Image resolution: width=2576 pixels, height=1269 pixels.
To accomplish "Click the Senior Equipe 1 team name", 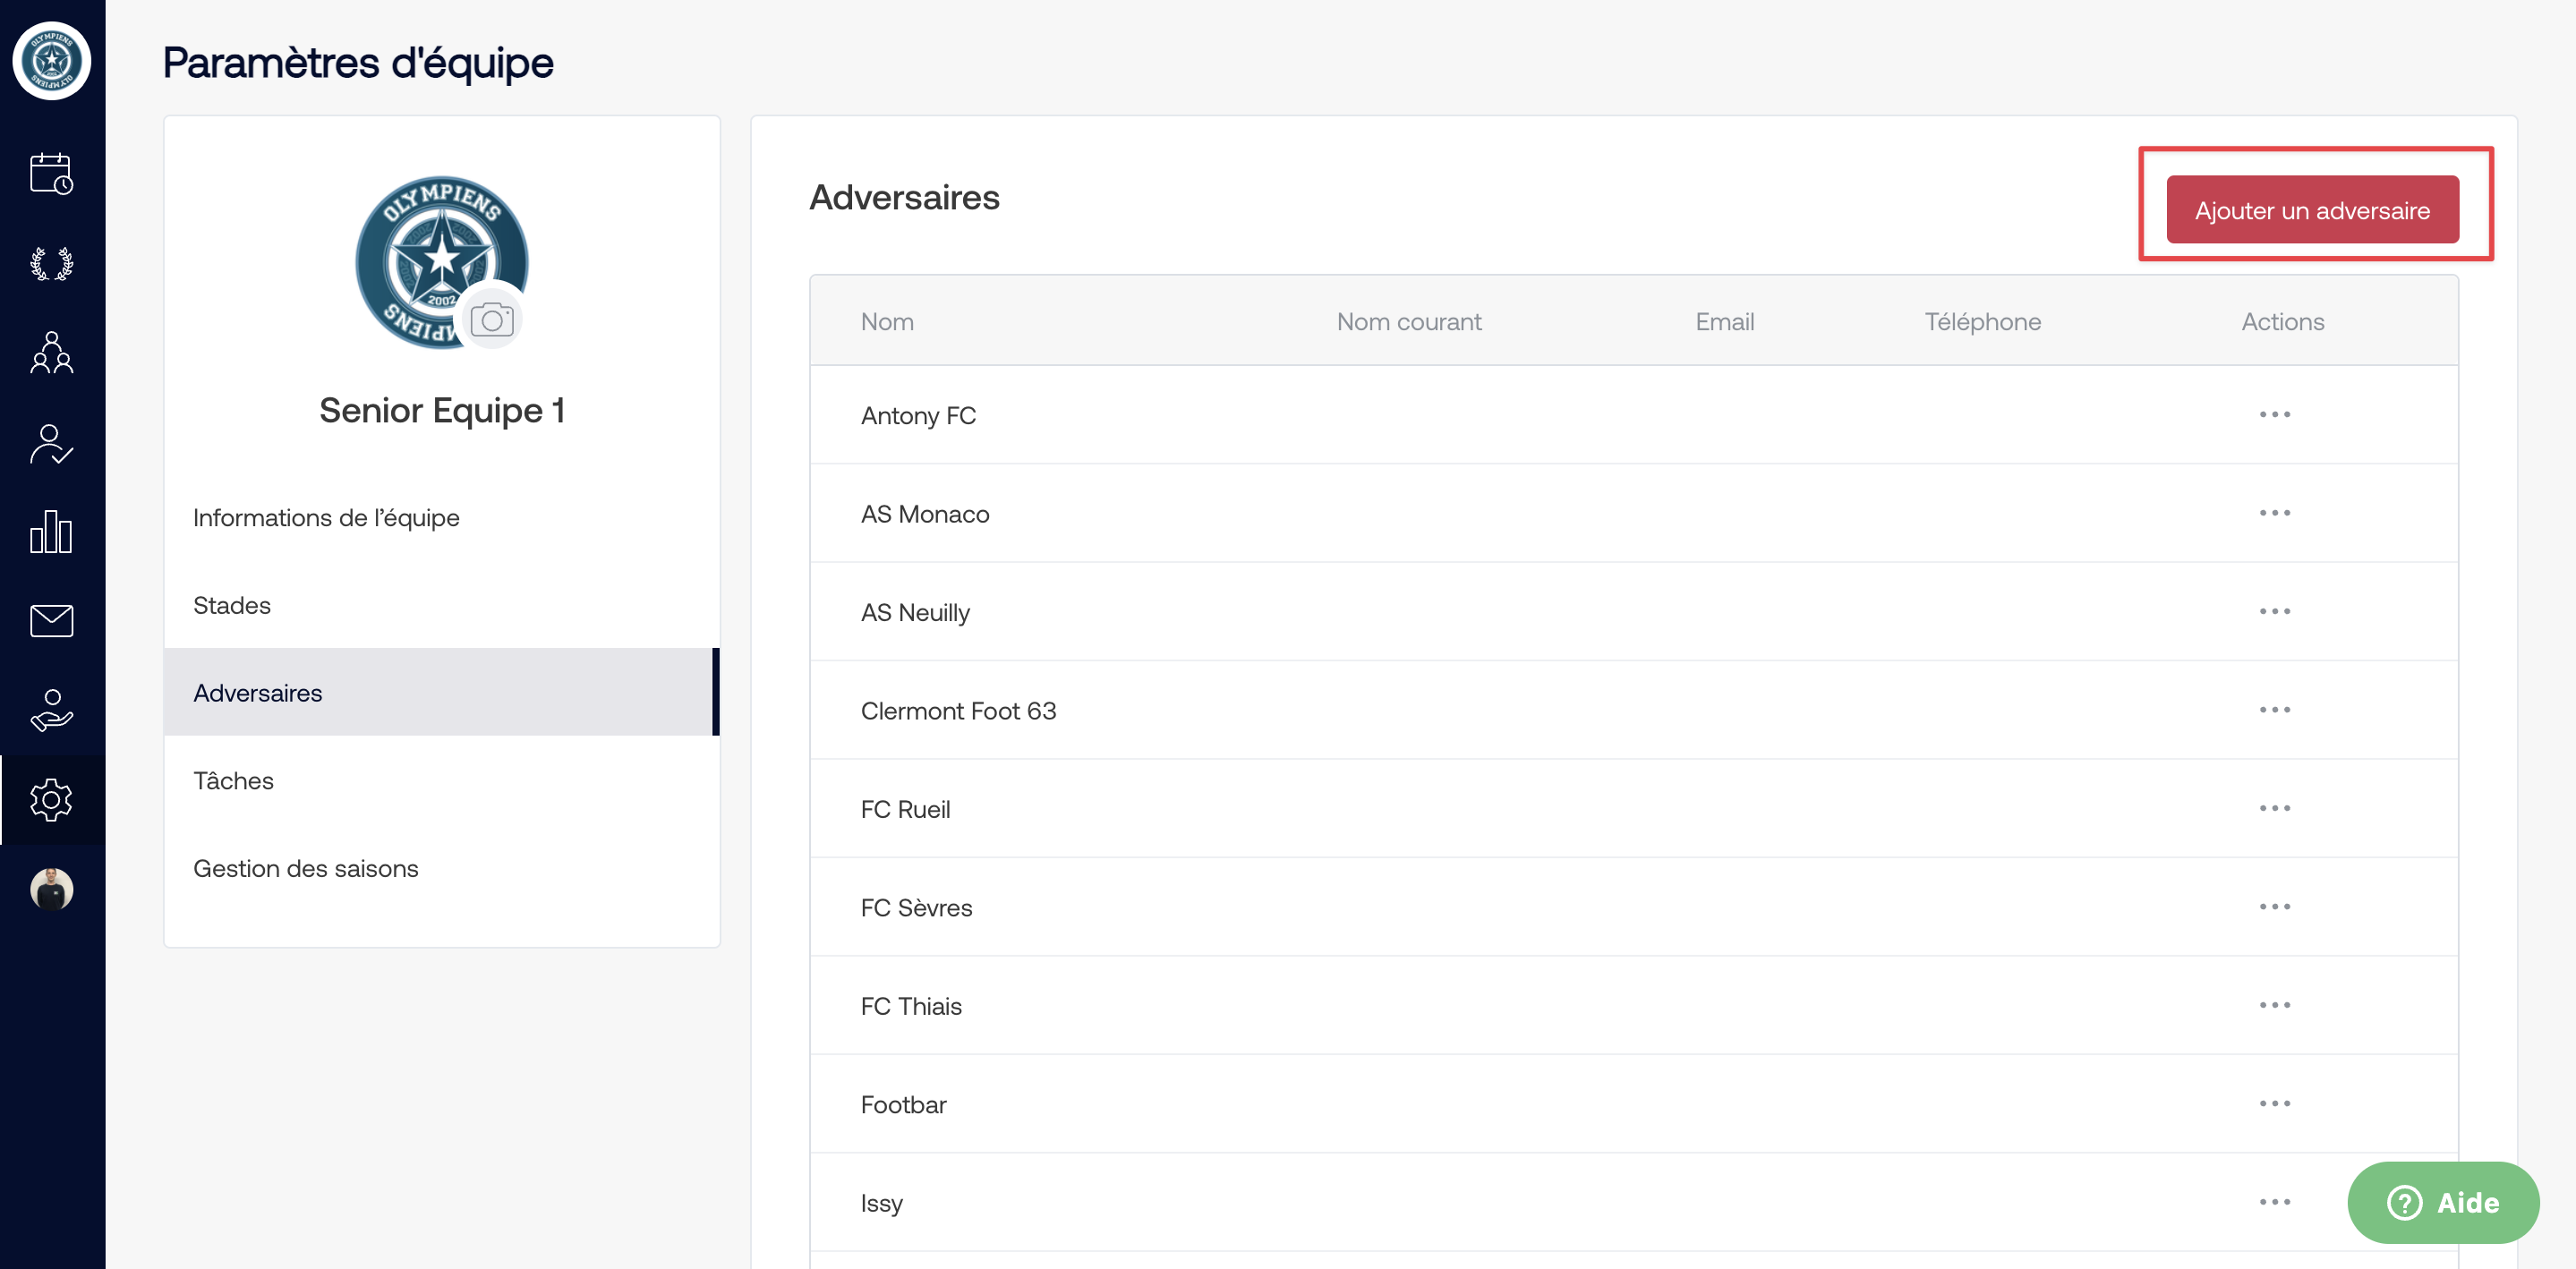I will pyautogui.click(x=441, y=410).
